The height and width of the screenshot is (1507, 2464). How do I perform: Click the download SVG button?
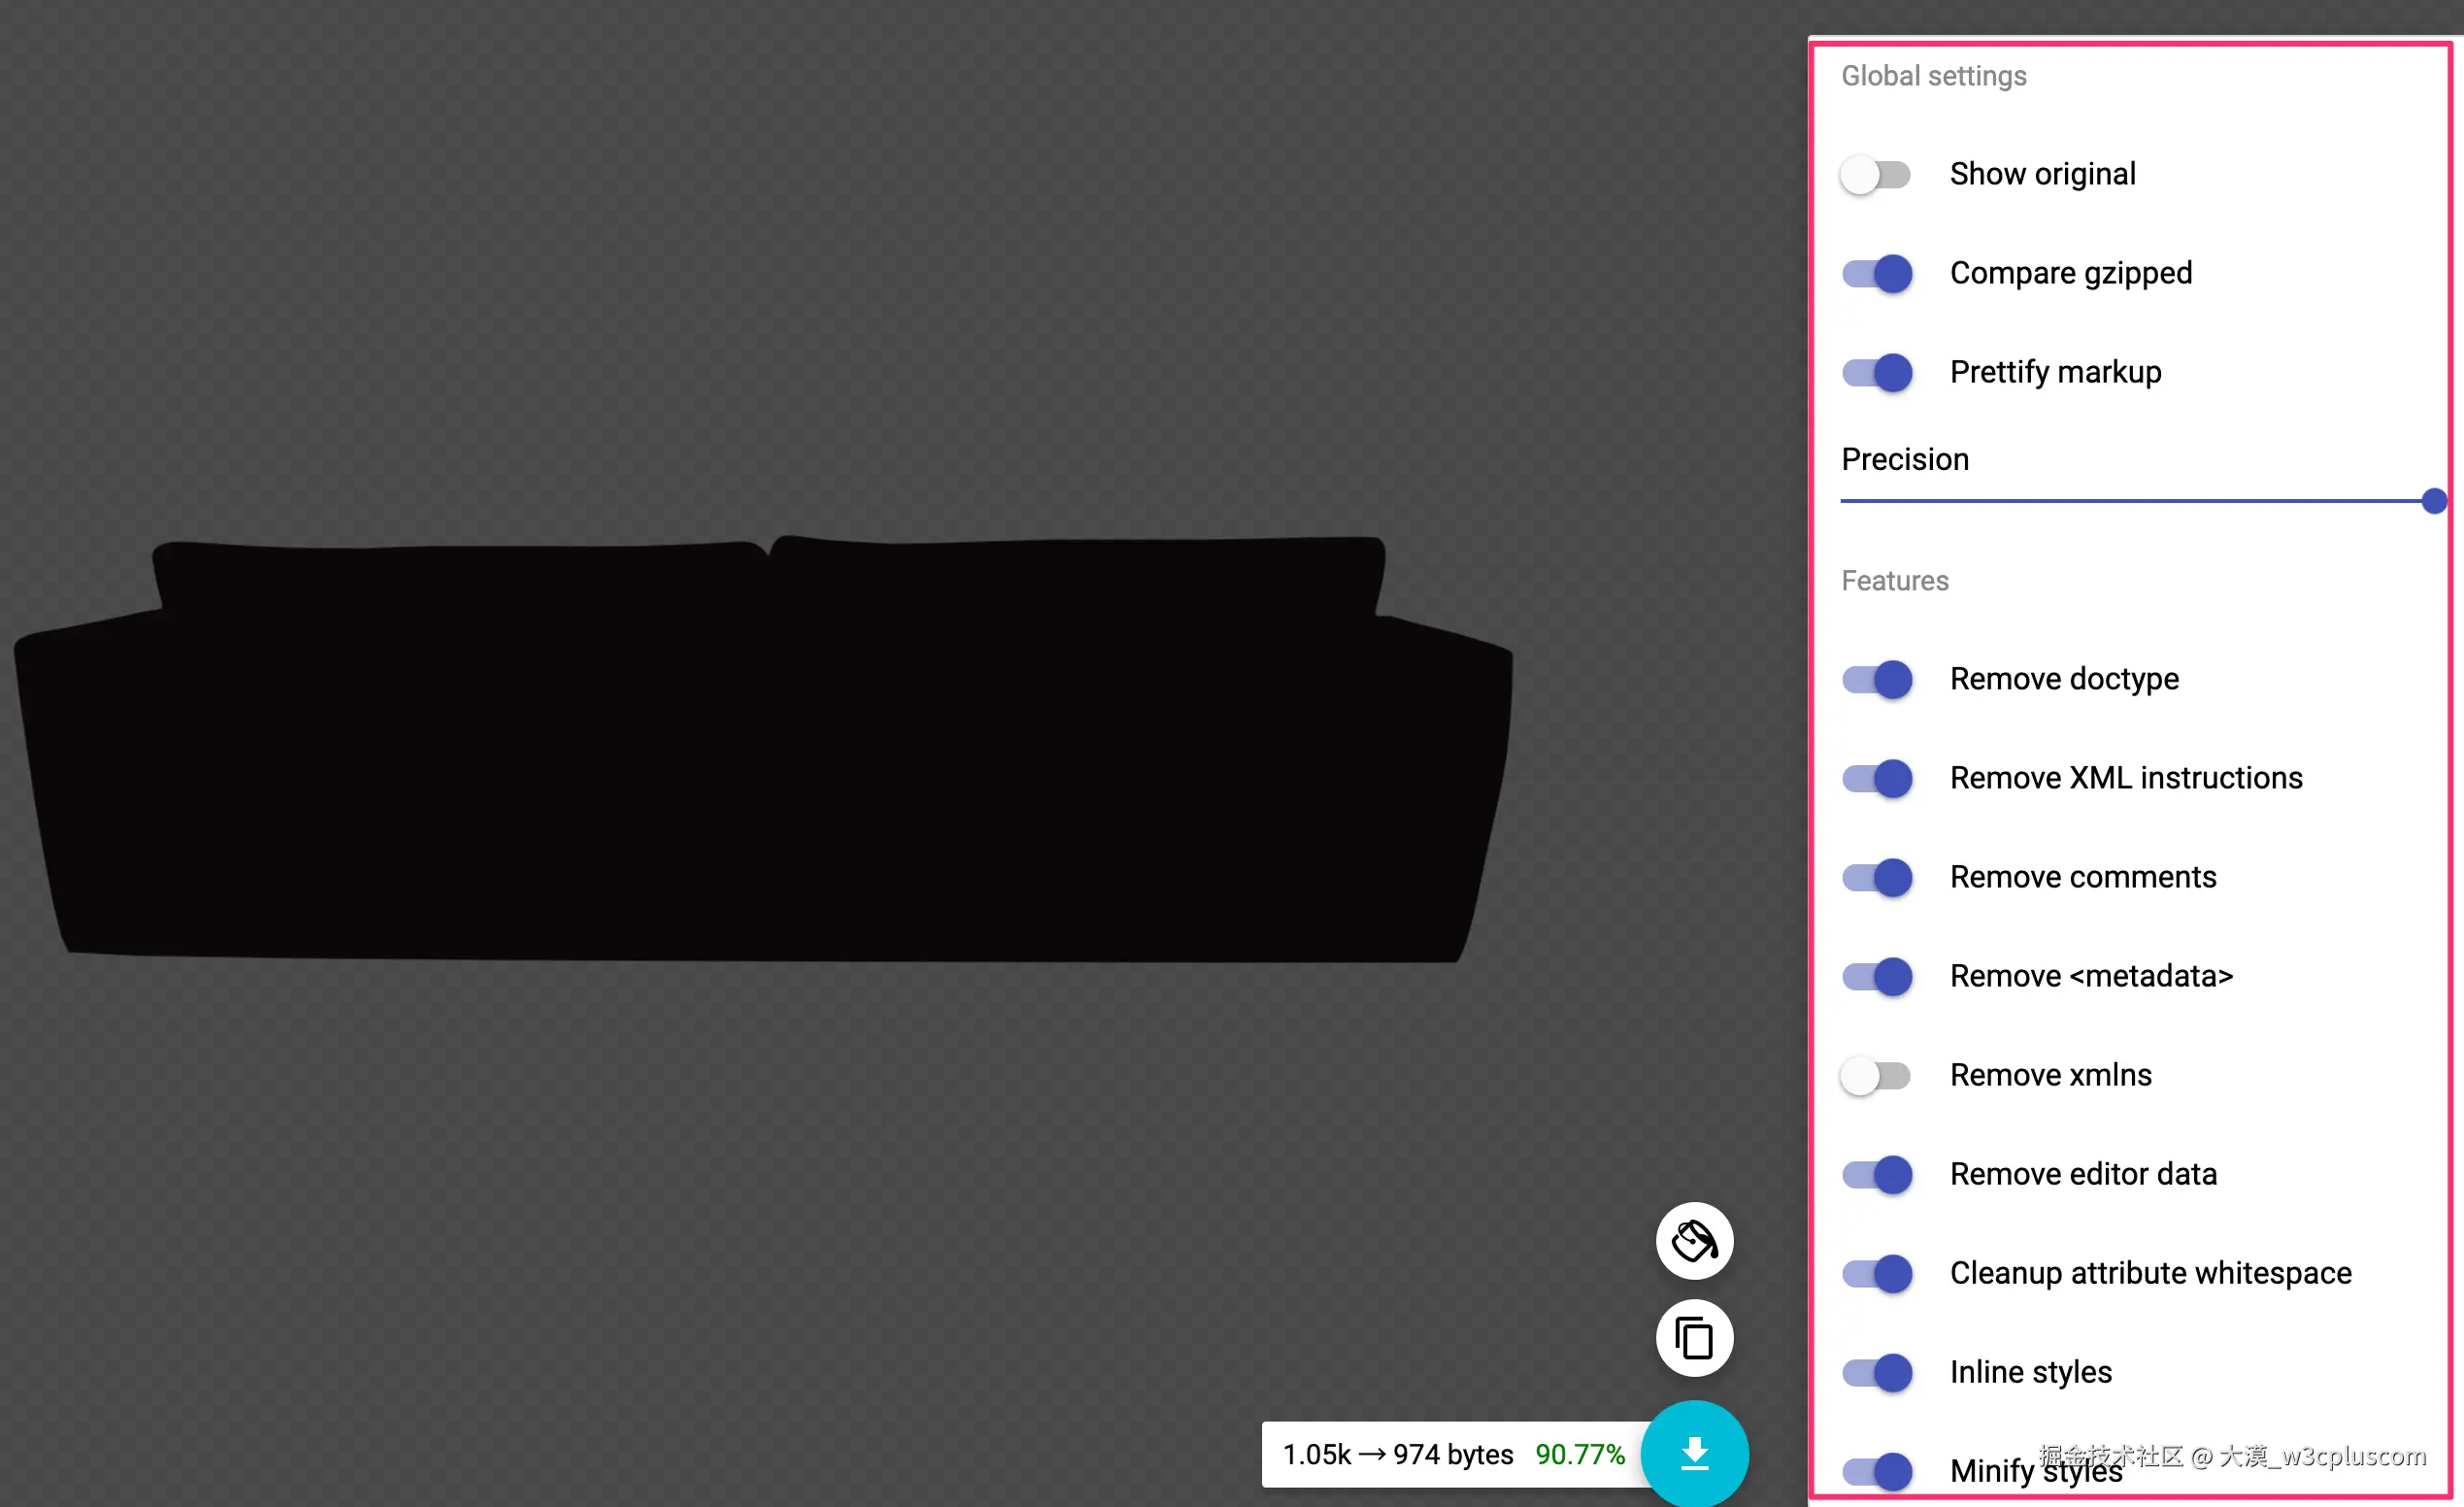(x=1694, y=1453)
